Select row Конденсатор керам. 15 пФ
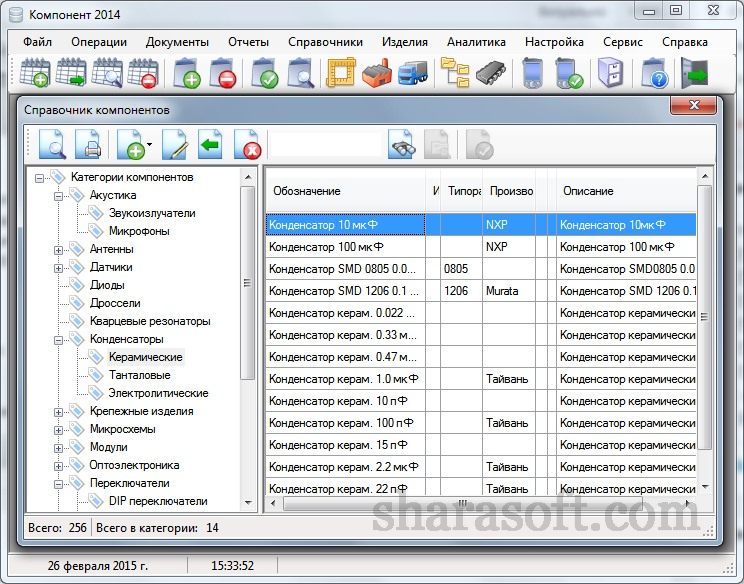744x584 pixels. click(x=481, y=445)
